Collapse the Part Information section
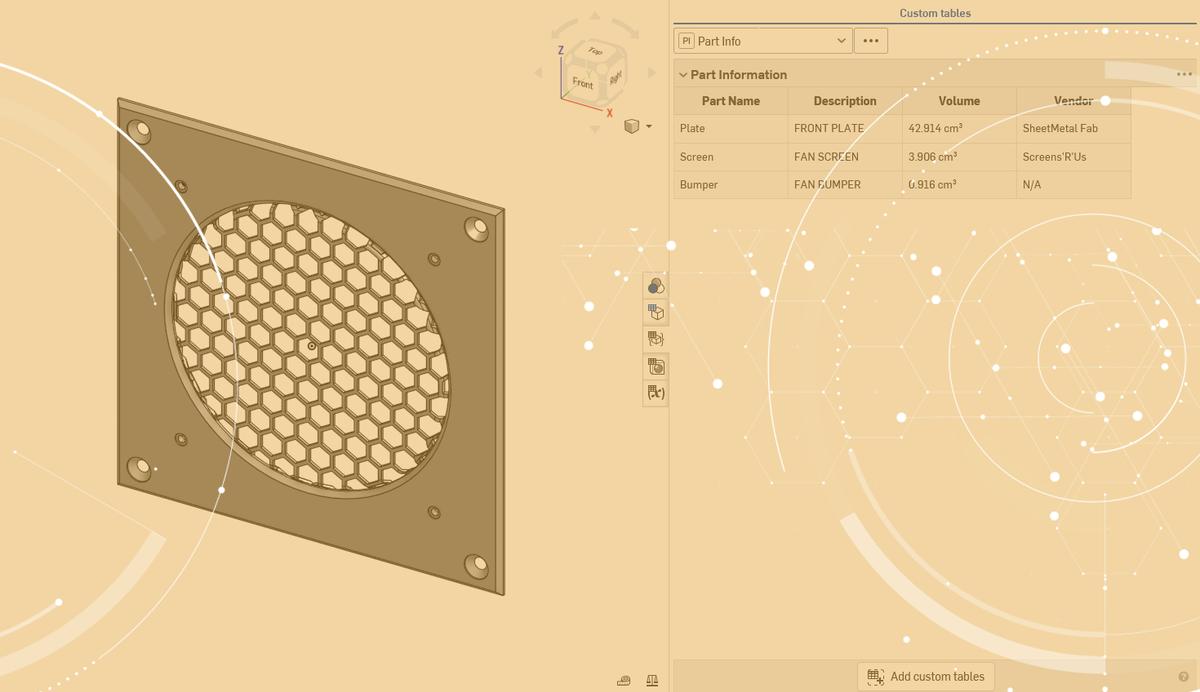The height and width of the screenshot is (692, 1200). click(682, 74)
